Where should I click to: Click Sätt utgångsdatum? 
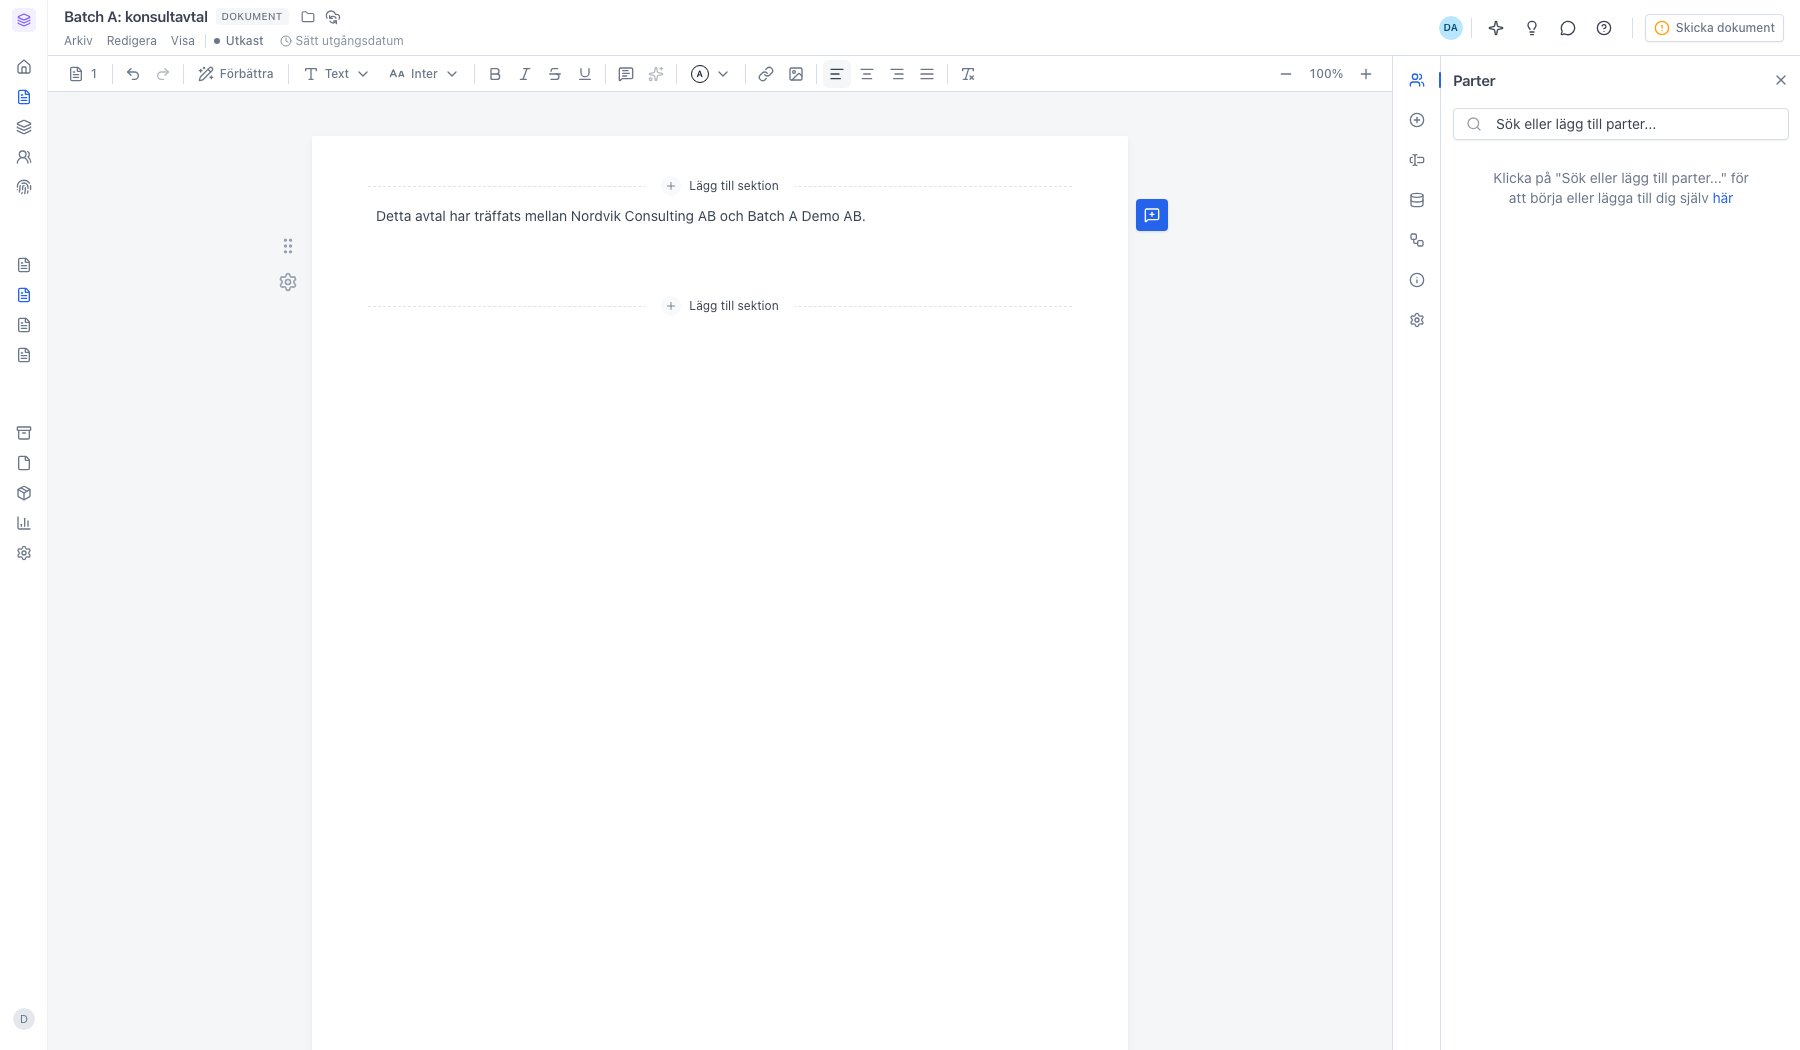click(342, 41)
